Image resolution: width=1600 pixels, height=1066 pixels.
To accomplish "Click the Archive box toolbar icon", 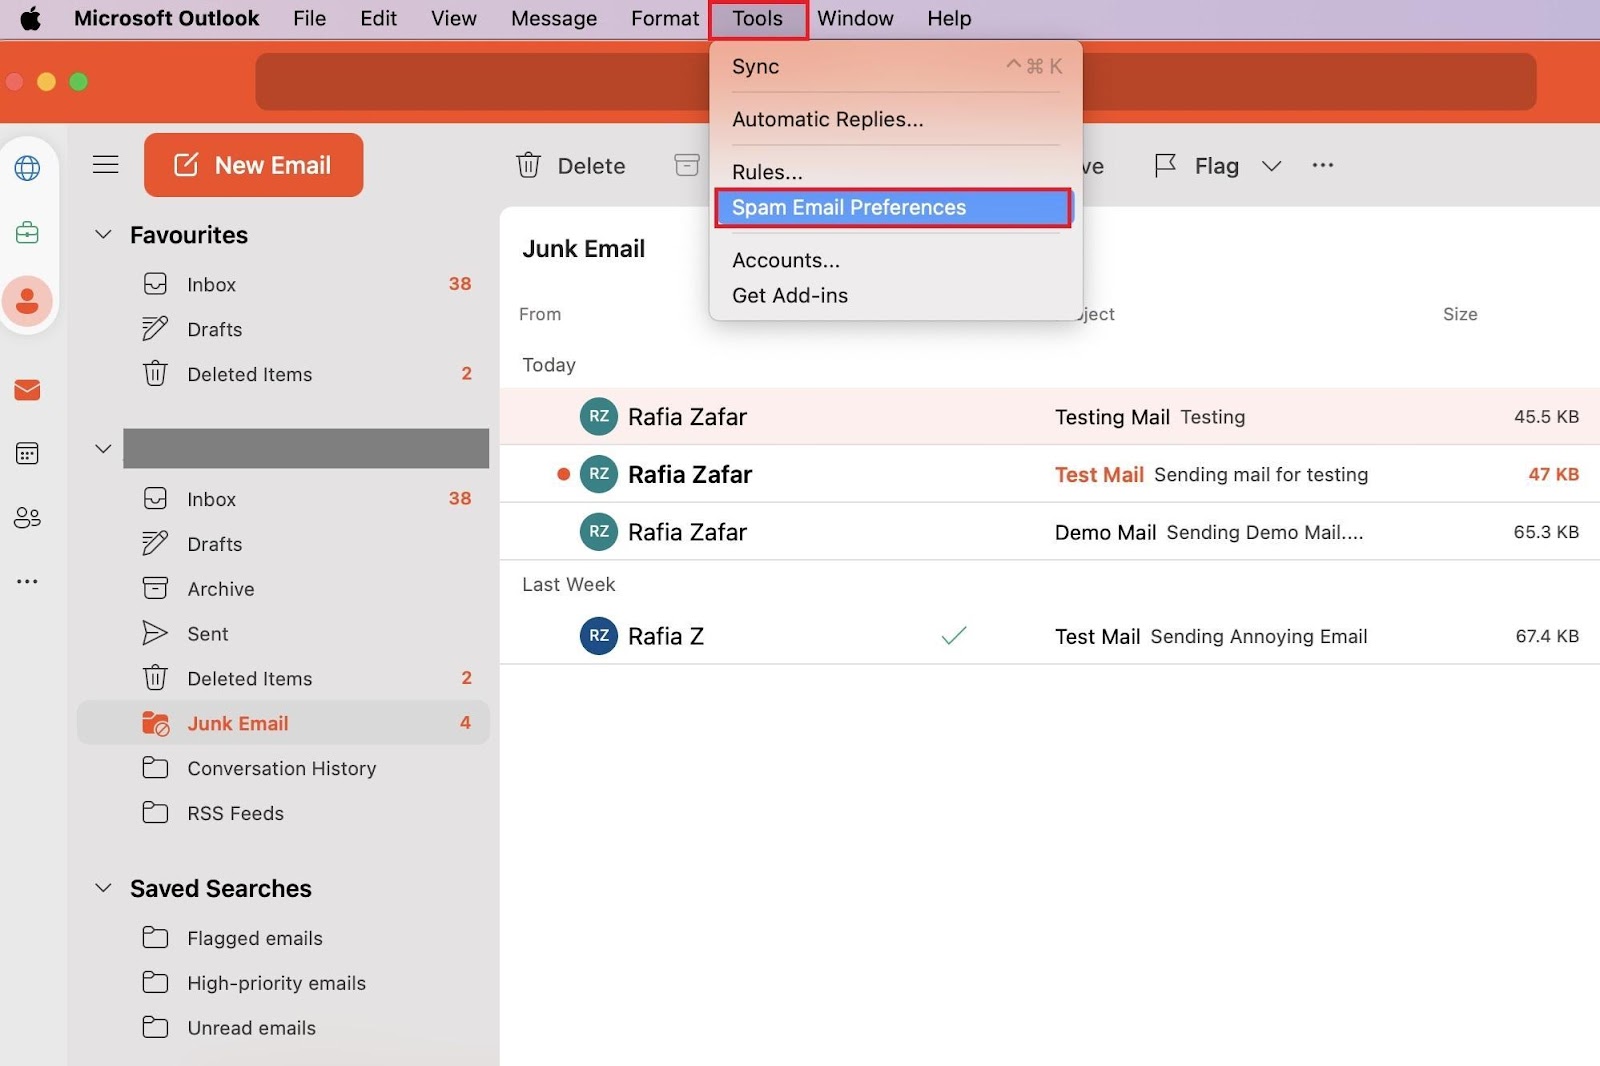I will click(x=687, y=165).
